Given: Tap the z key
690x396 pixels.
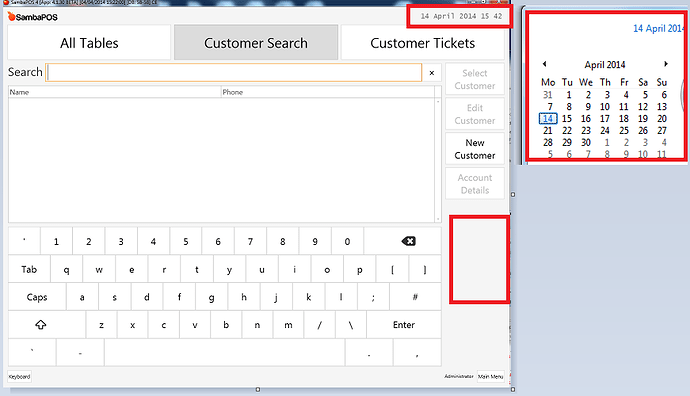Looking at the screenshot, I should [101, 325].
